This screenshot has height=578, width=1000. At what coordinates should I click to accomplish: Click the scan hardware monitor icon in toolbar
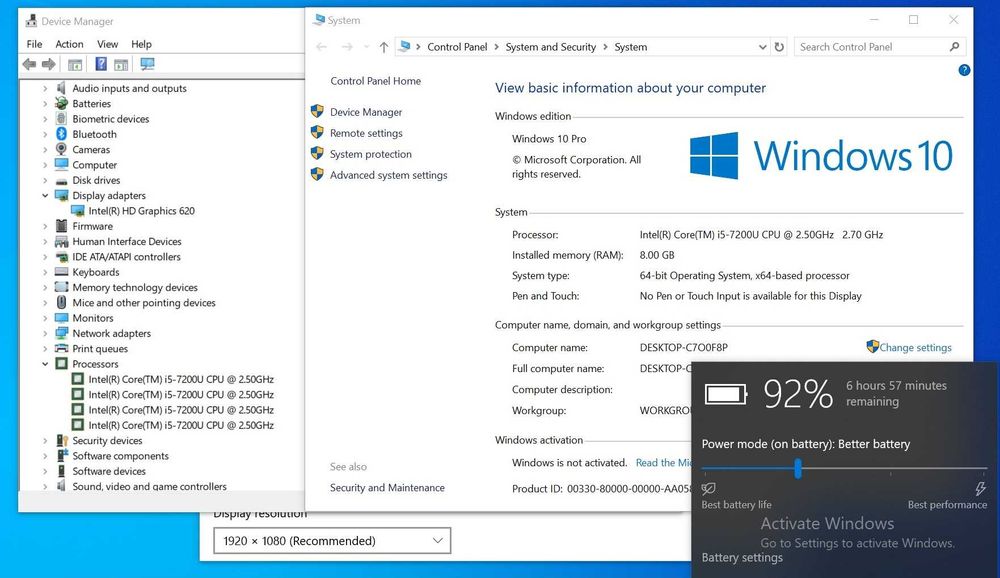[147, 64]
